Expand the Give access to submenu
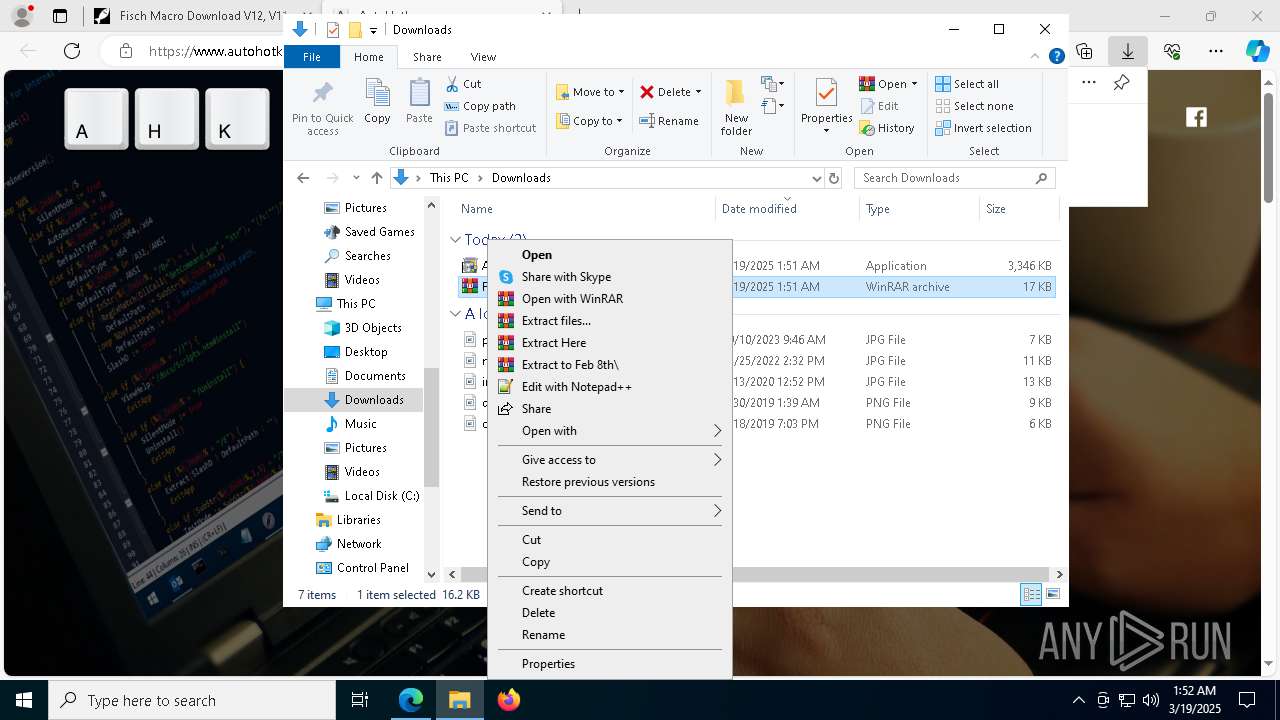Screen dimensions: 1280x720 point(610,460)
